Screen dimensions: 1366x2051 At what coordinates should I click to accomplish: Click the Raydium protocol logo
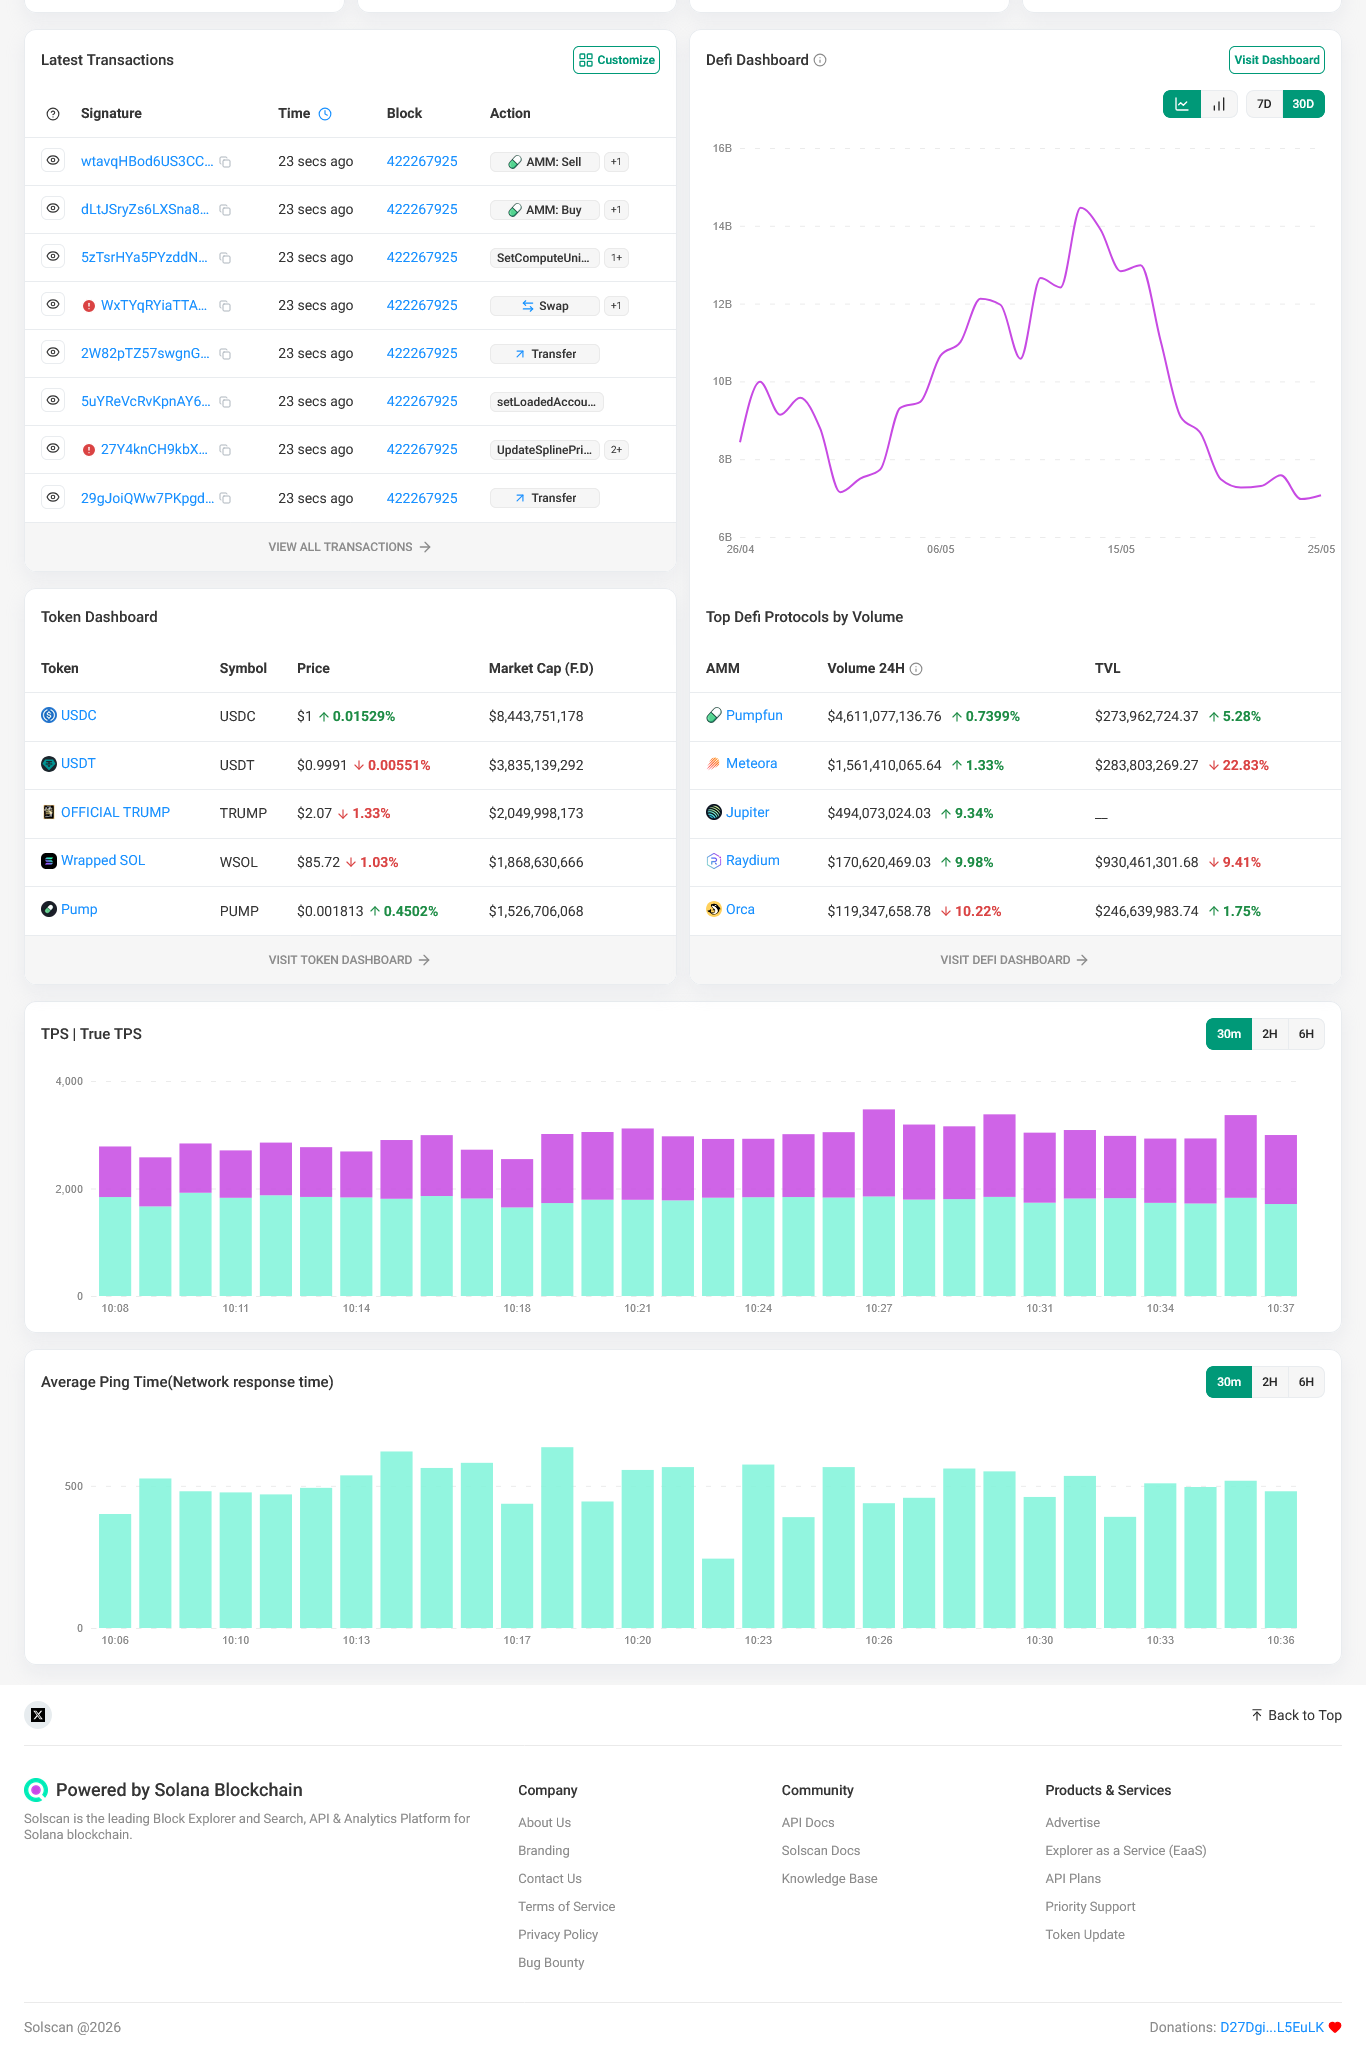click(x=714, y=861)
